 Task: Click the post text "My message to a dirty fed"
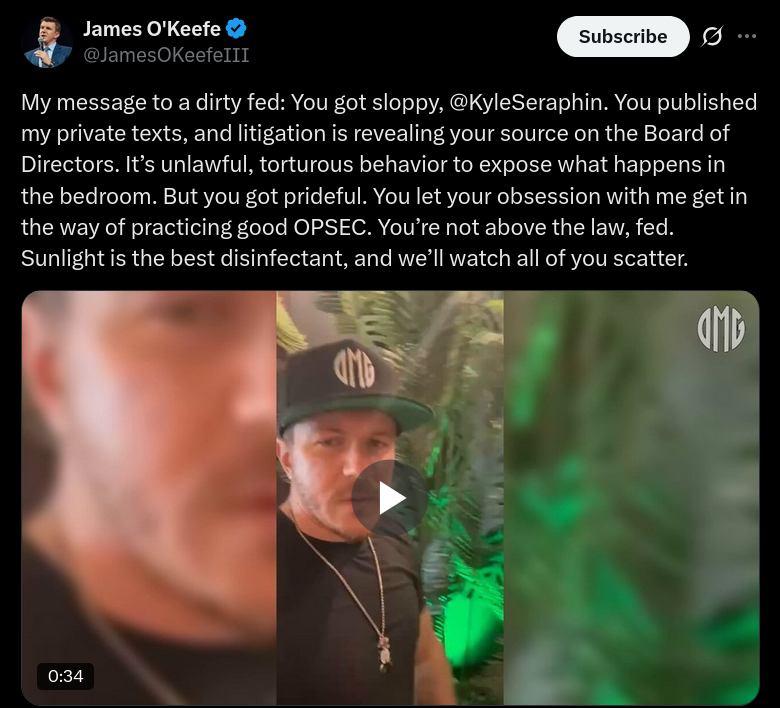tap(152, 102)
